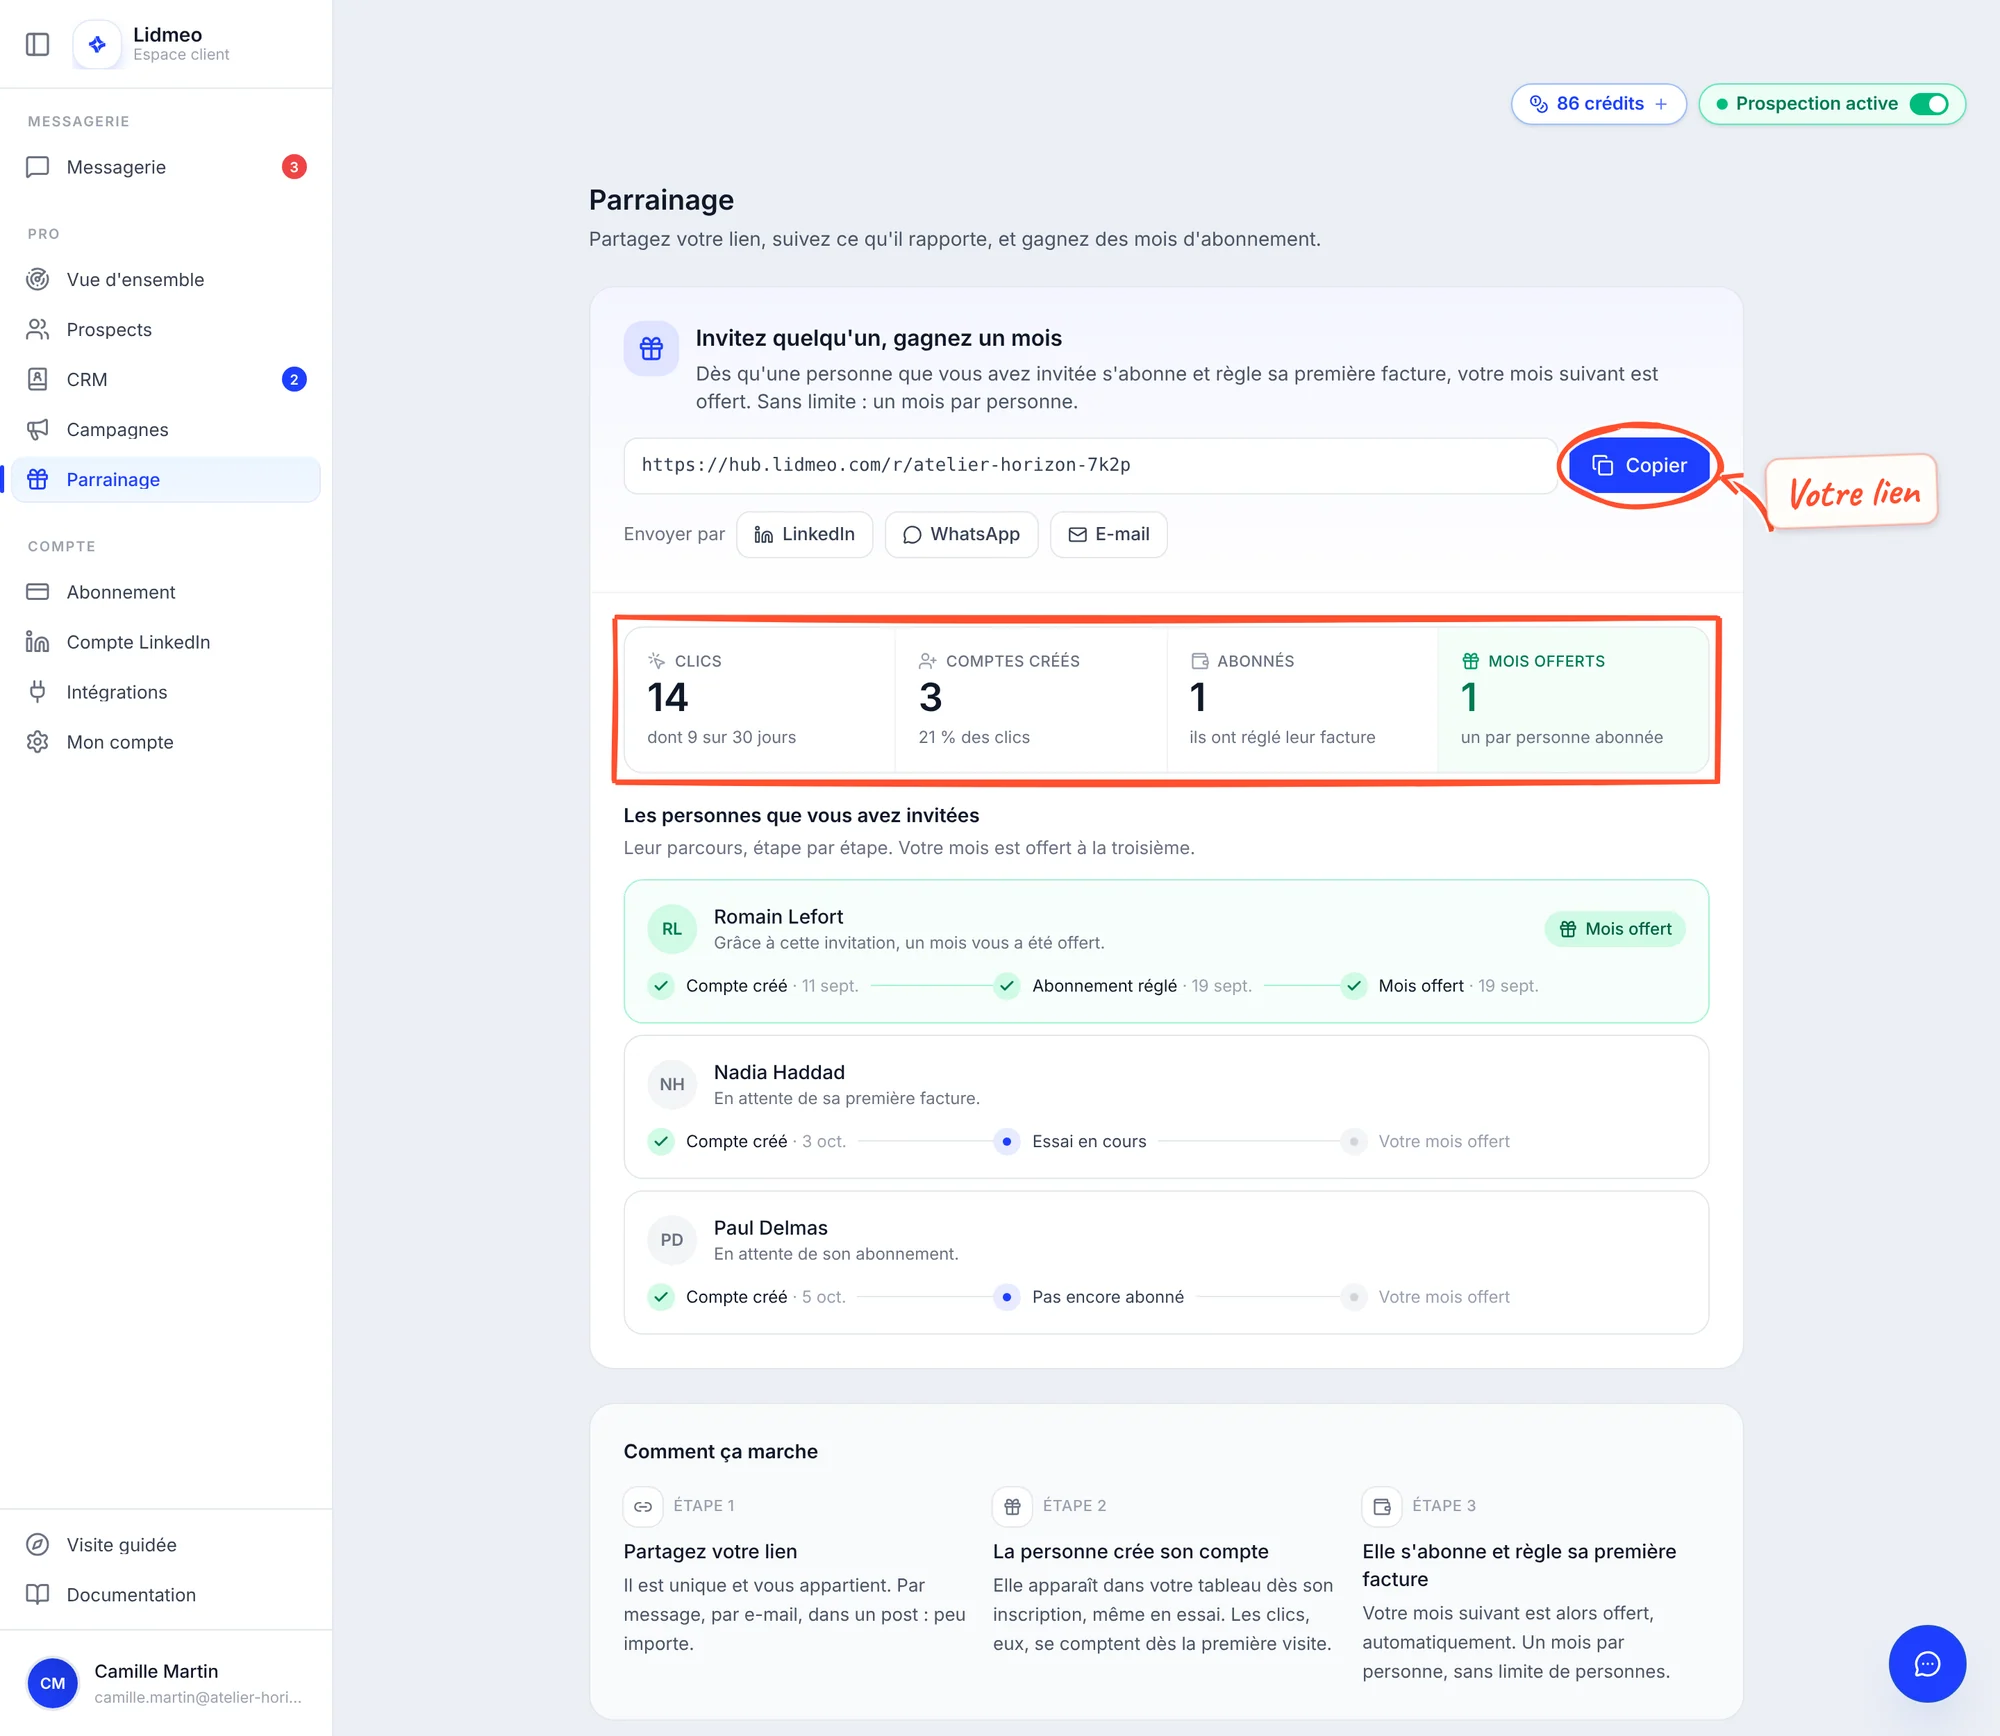Click the RL avatar of Romain Lefort
This screenshot has height=1736, width=2000.
(x=672, y=929)
